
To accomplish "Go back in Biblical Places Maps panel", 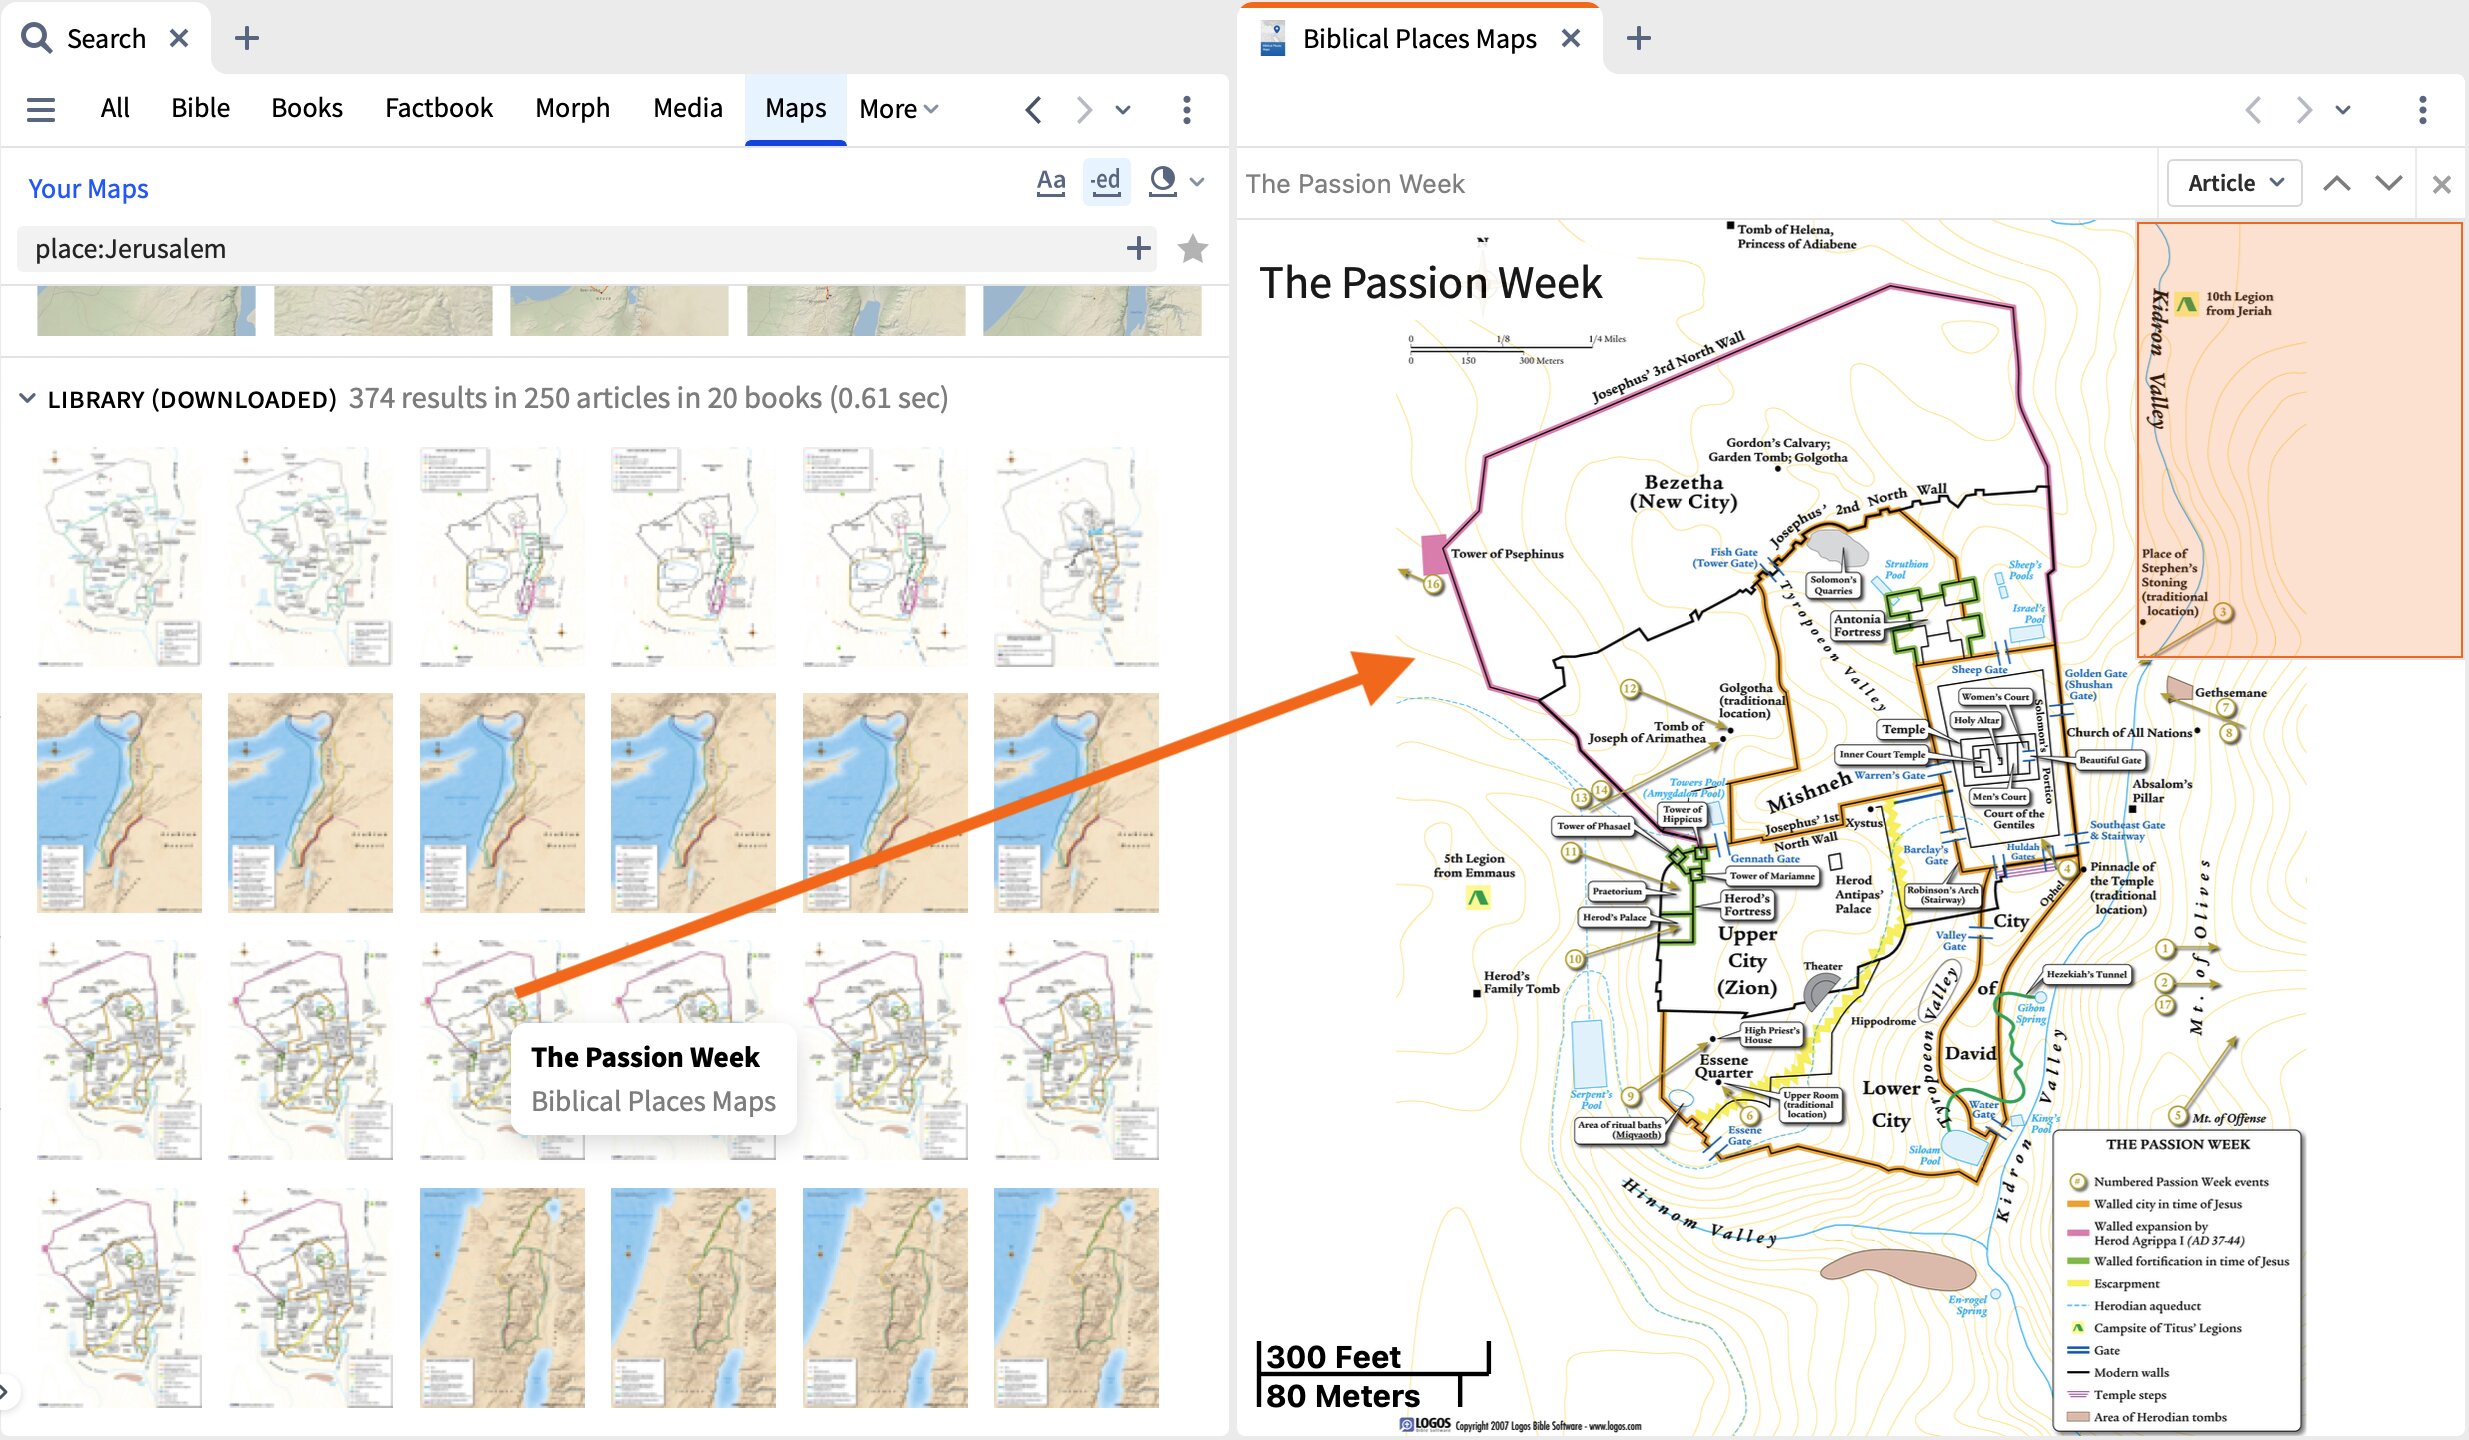I will coord(2253,109).
